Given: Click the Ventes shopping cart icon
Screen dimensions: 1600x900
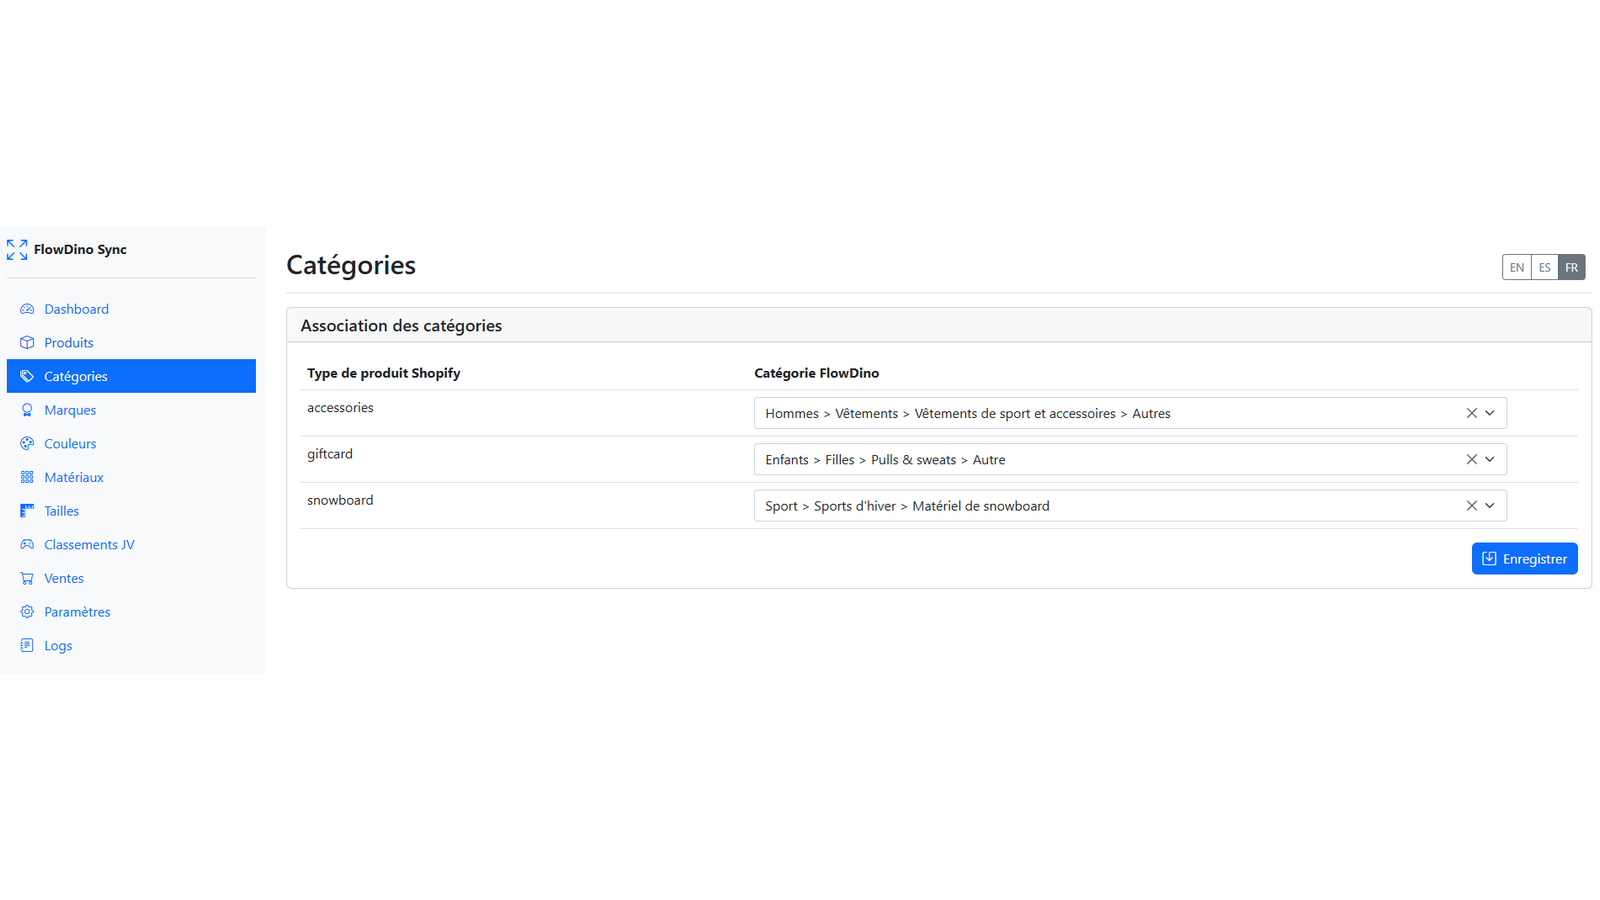Looking at the screenshot, I should (x=27, y=578).
